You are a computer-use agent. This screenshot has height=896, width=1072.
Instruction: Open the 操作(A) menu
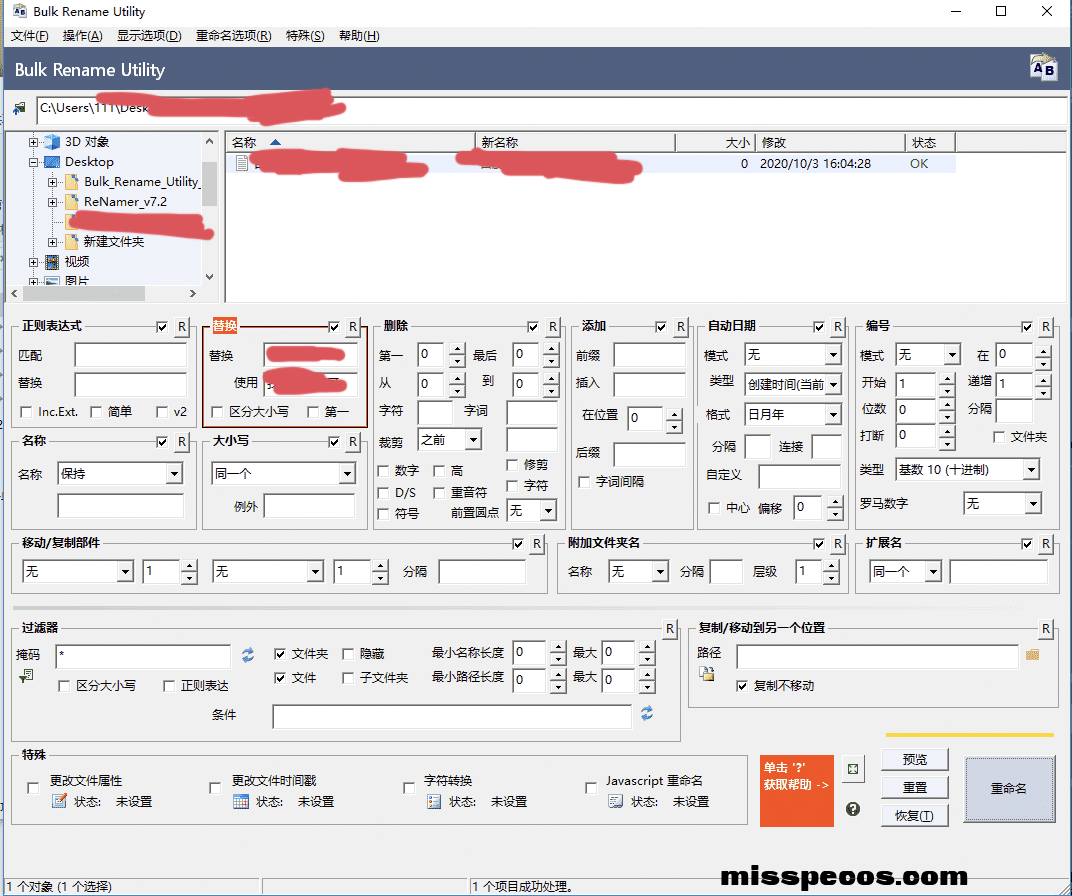click(x=83, y=36)
